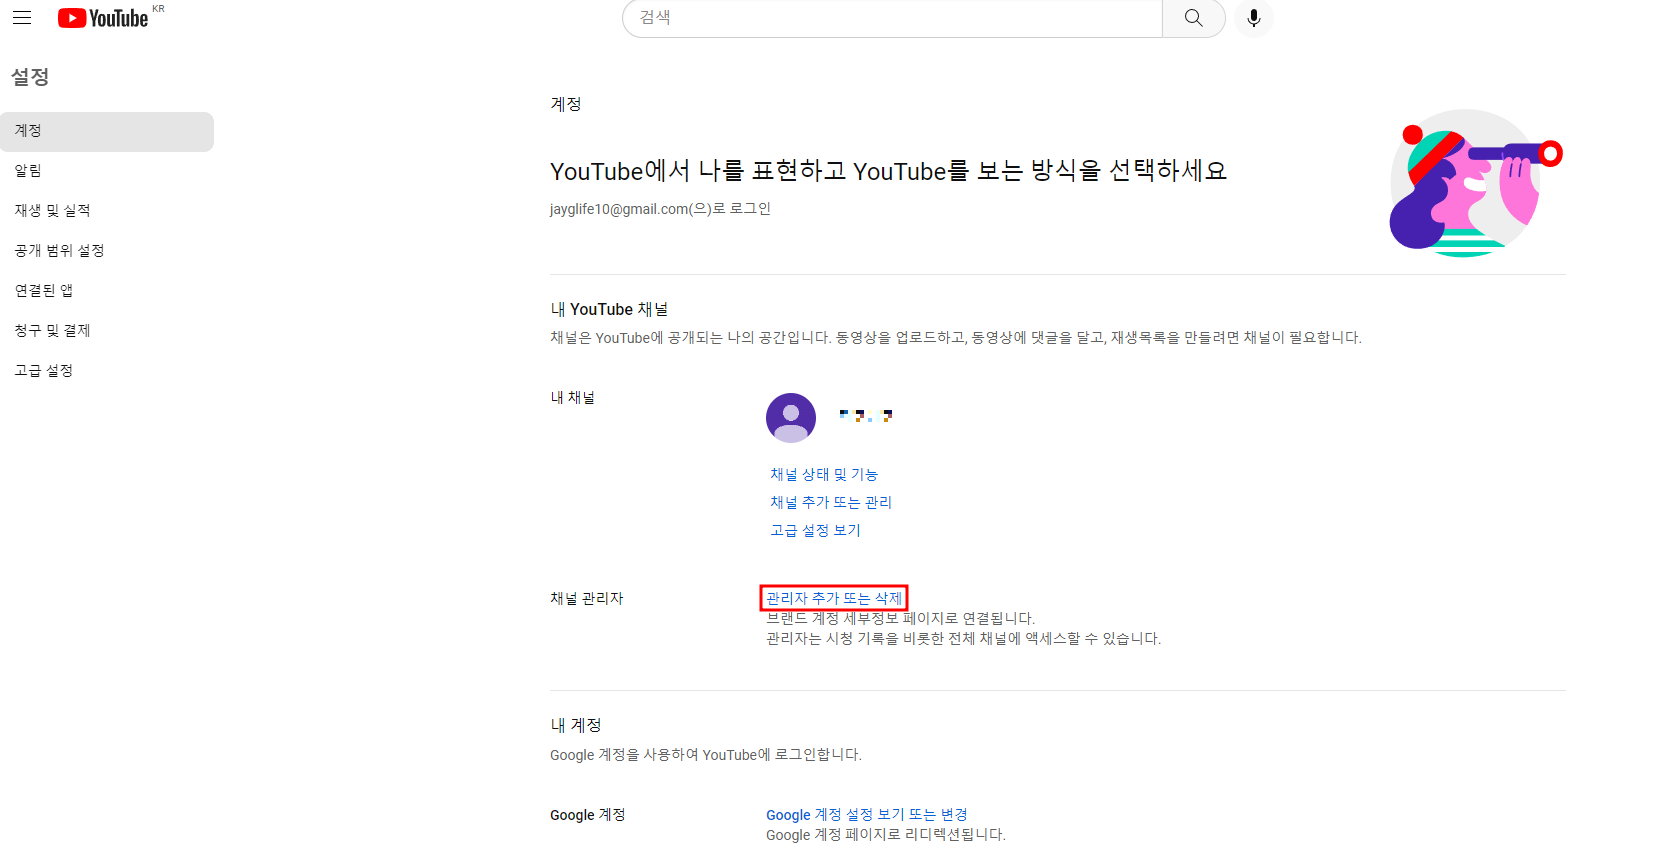Click the 채널 관리자 label
The width and height of the screenshot is (1674, 854).
coord(586,598)
